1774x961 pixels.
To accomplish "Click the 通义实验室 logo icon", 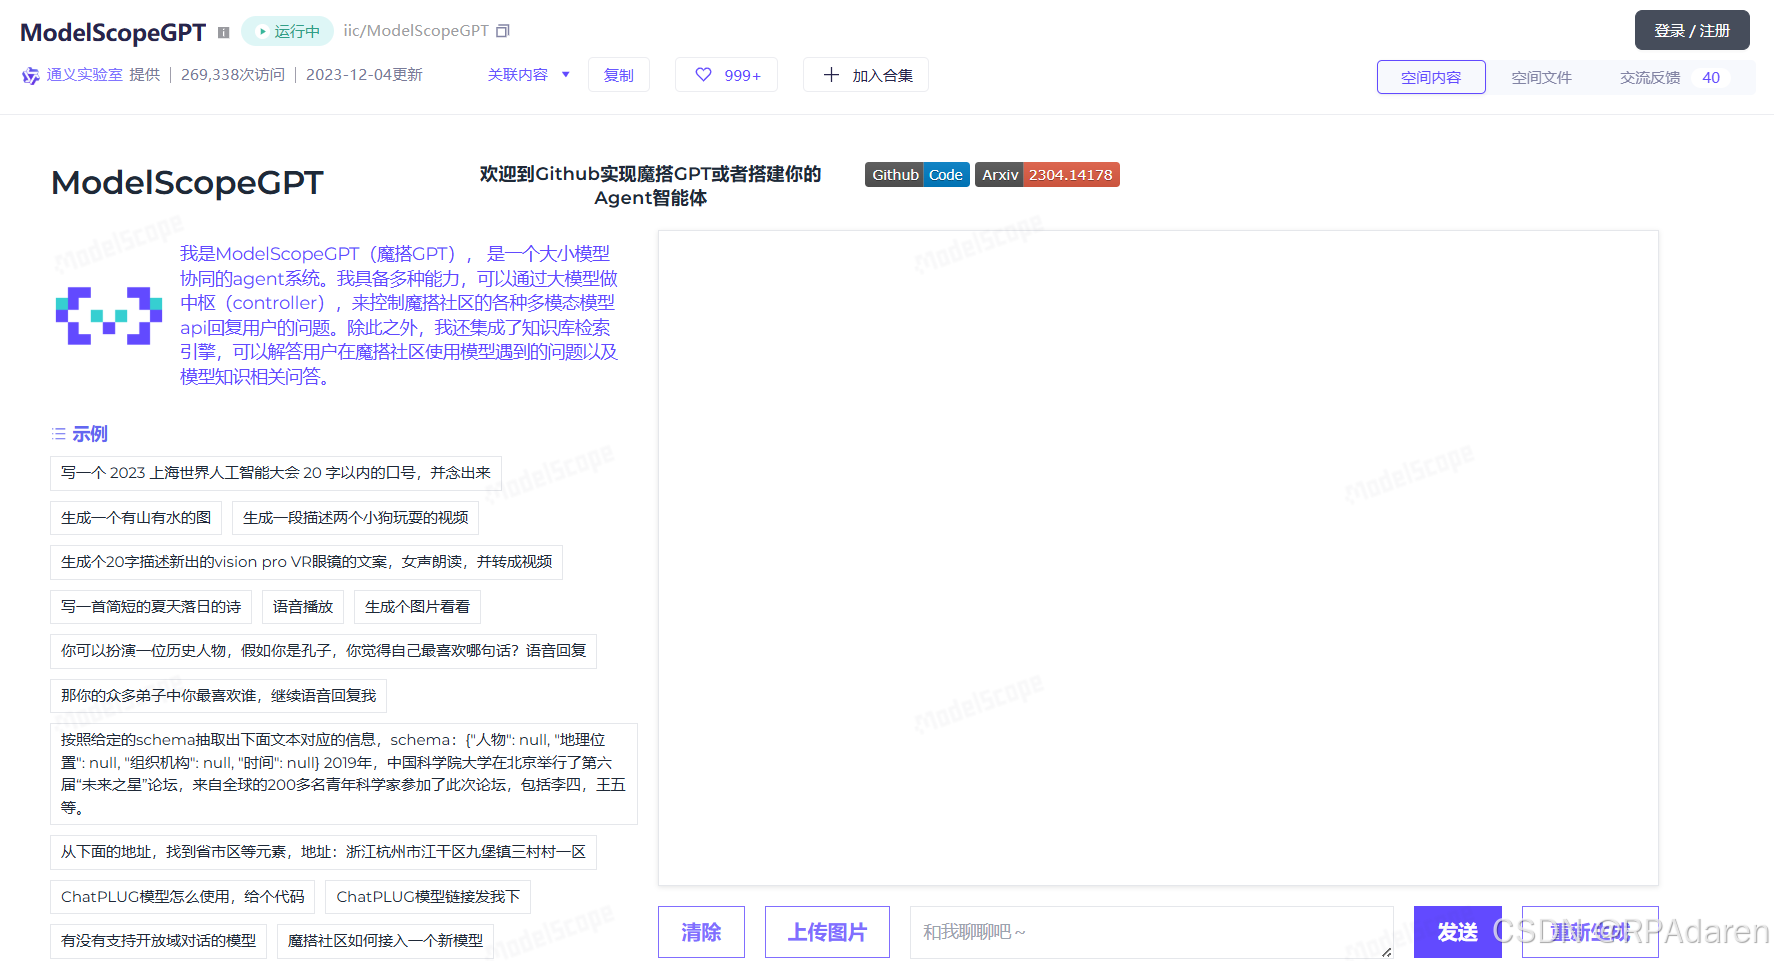I will [31, 75].
